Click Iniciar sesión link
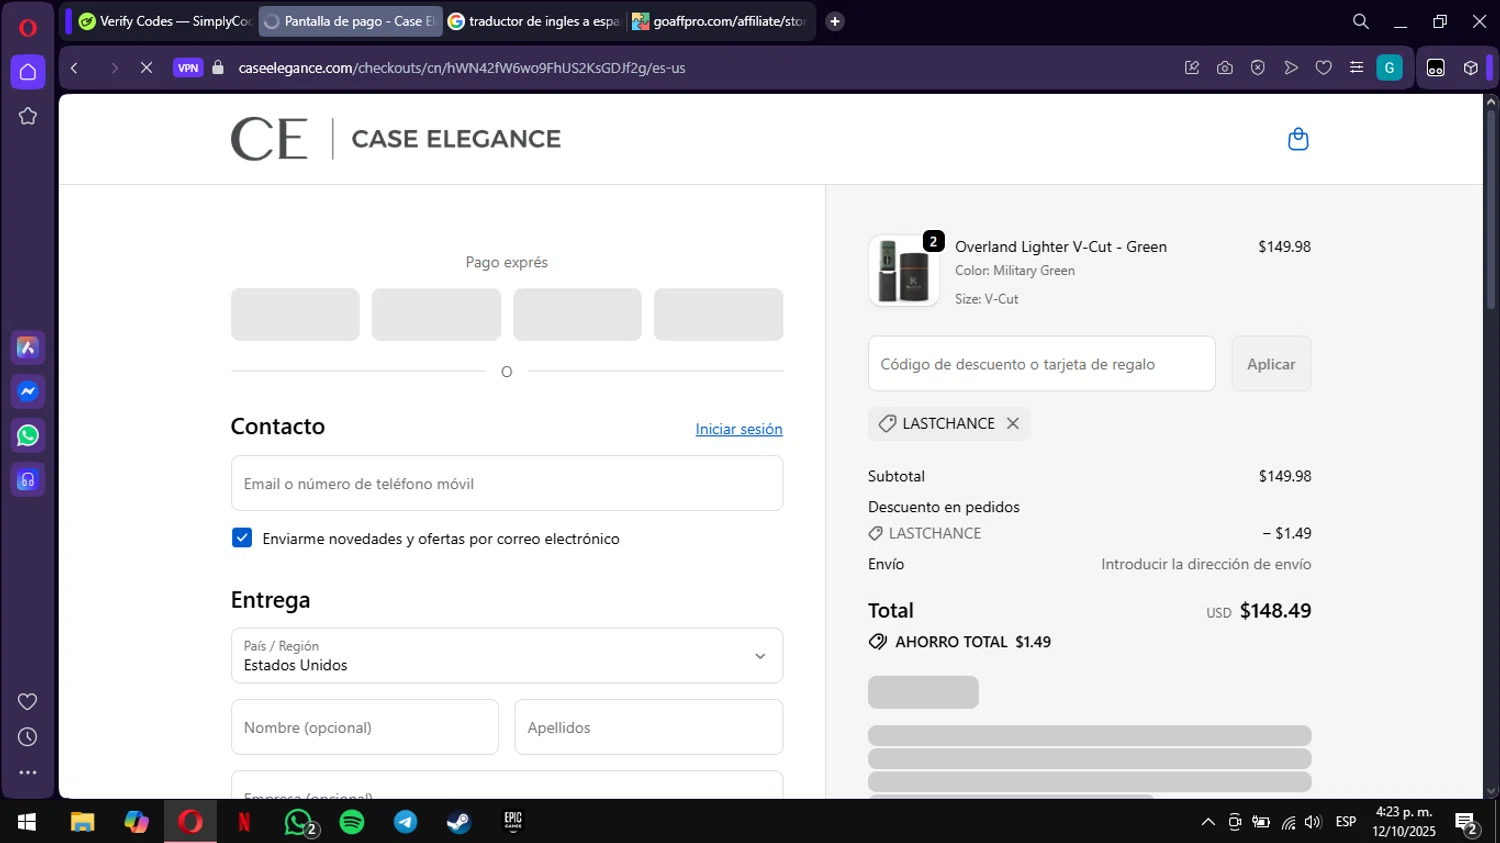This screenshot has height=843, width=1500. (x=739, y=429)
